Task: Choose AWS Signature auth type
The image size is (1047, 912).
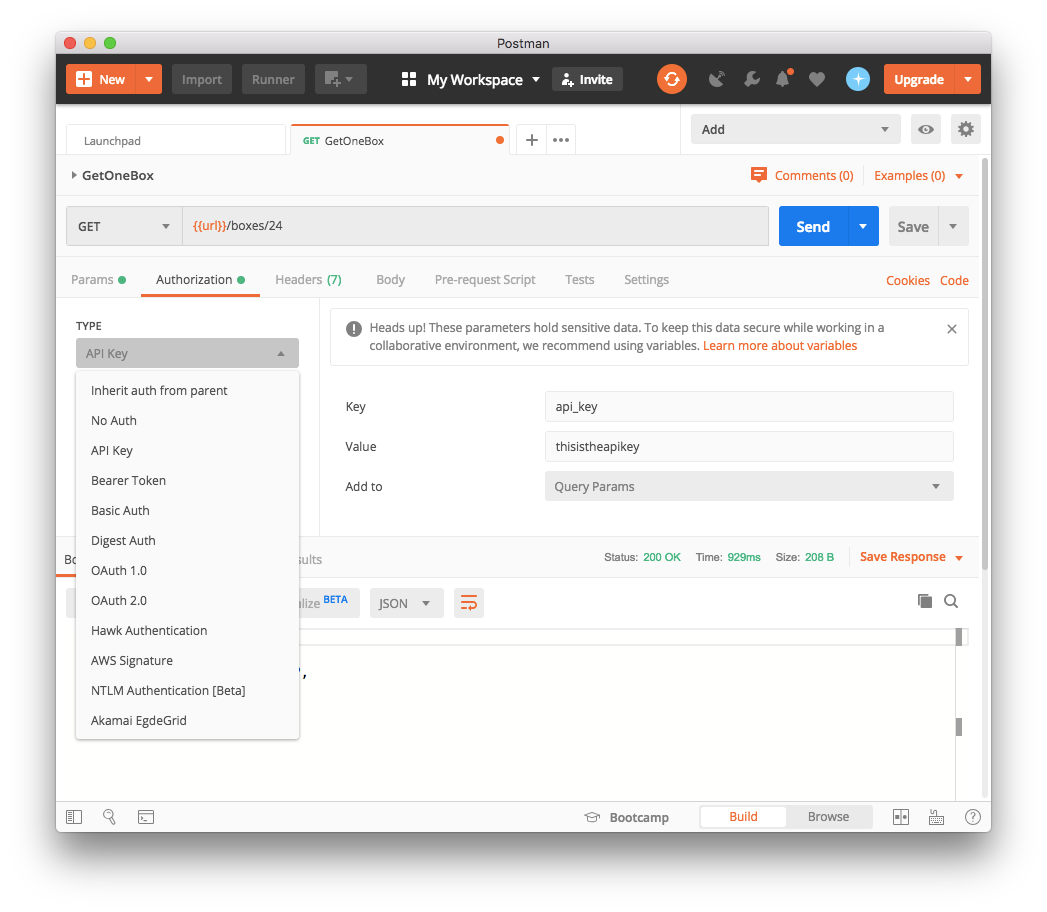Action: tap(187, 660)
